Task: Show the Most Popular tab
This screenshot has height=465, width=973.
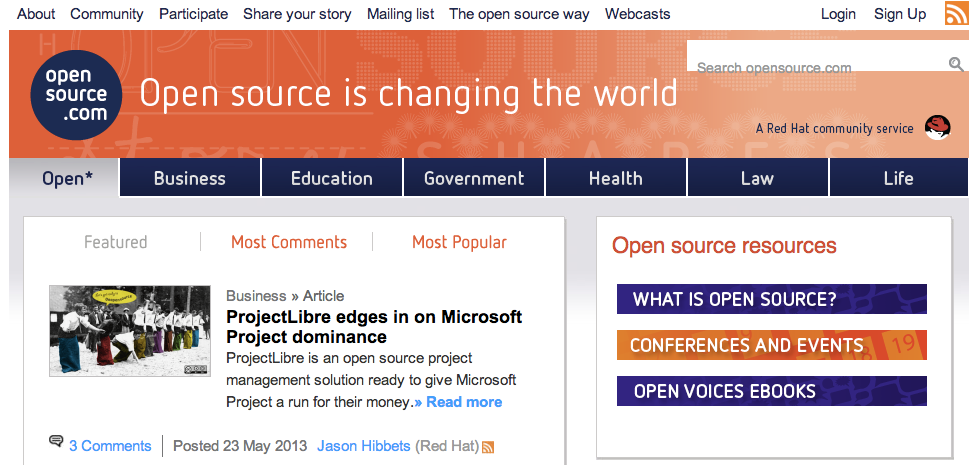Action: coord(459,242)
